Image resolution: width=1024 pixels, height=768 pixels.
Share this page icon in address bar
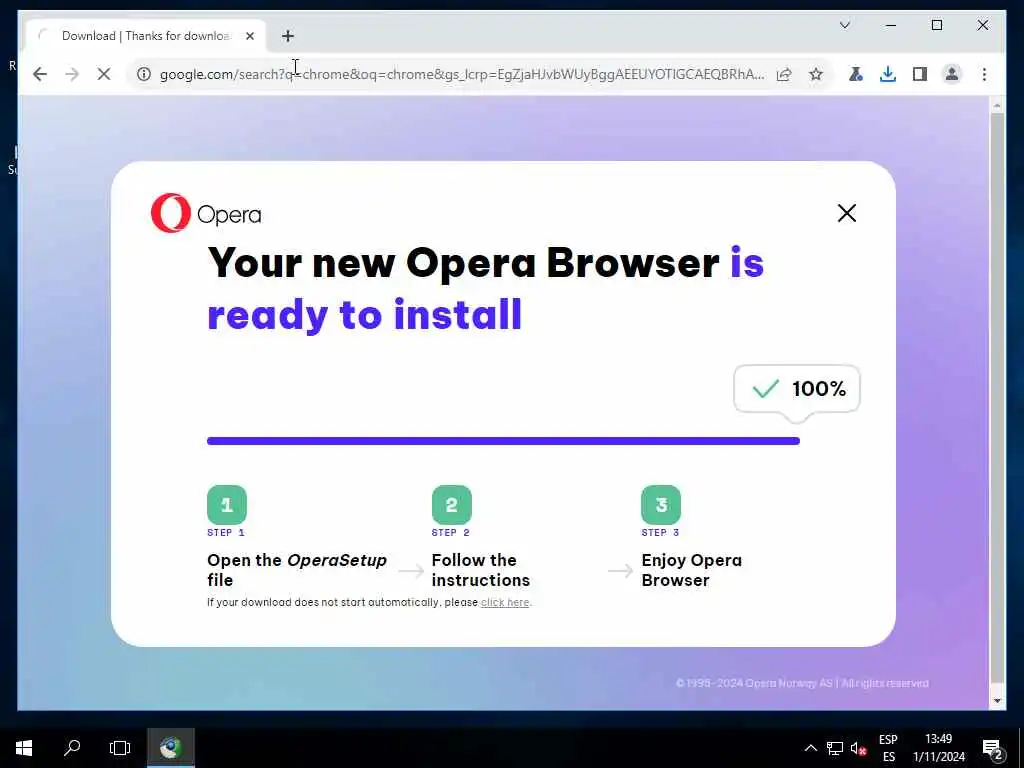784,74
